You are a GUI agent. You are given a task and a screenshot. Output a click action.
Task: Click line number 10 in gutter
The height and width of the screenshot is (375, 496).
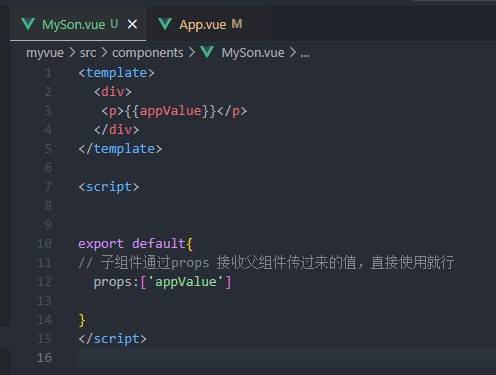coord(44,244)
